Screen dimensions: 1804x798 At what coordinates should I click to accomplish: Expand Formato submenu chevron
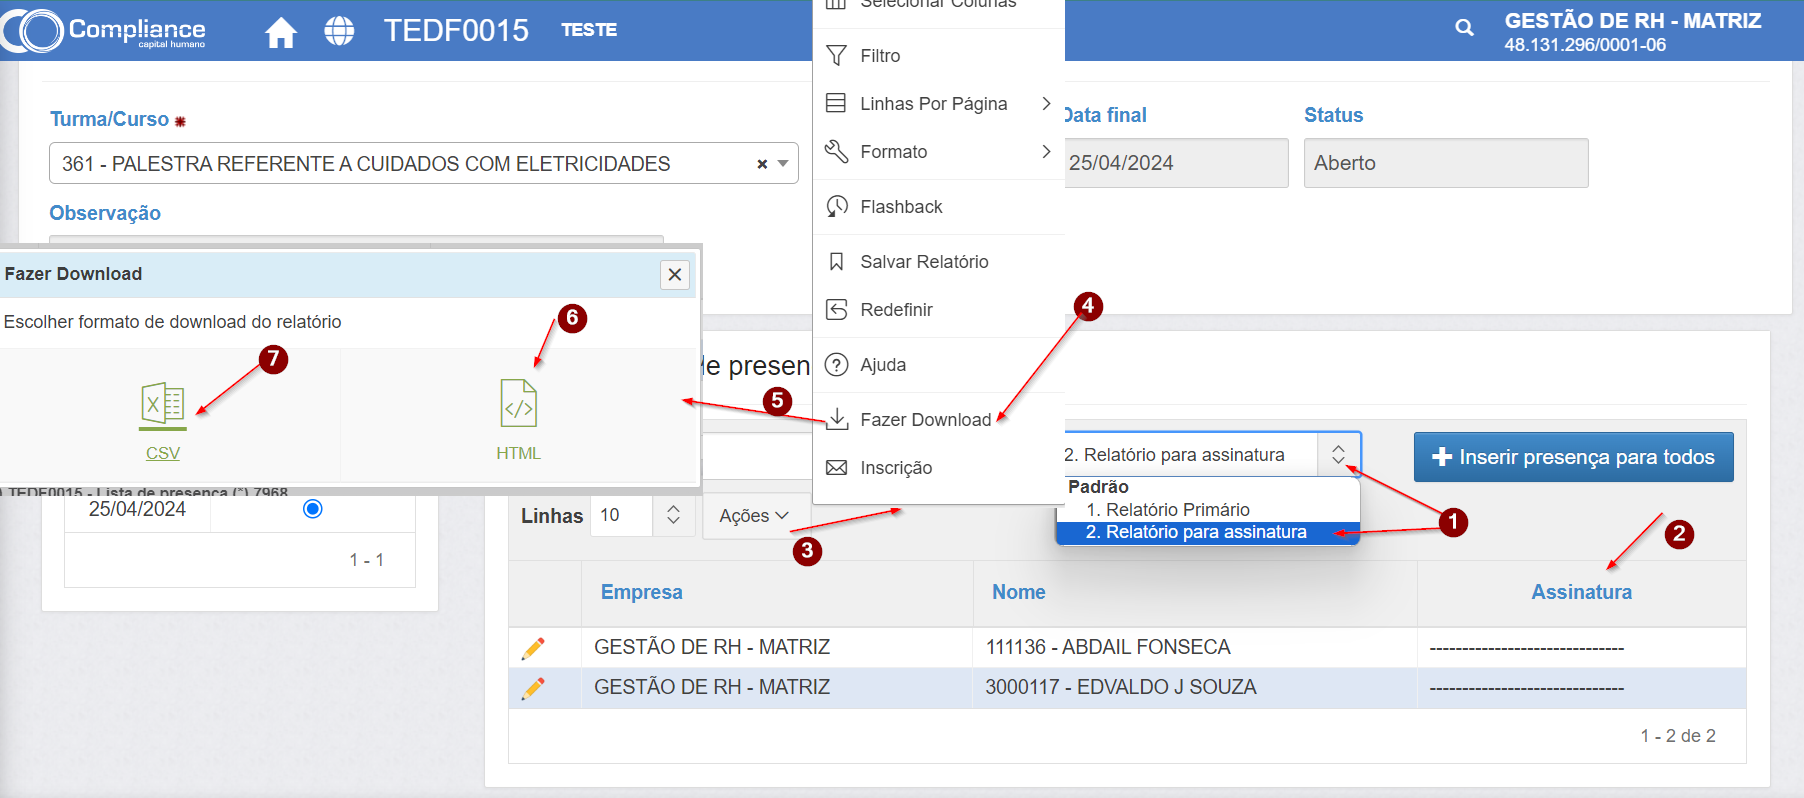[1046, 151]
